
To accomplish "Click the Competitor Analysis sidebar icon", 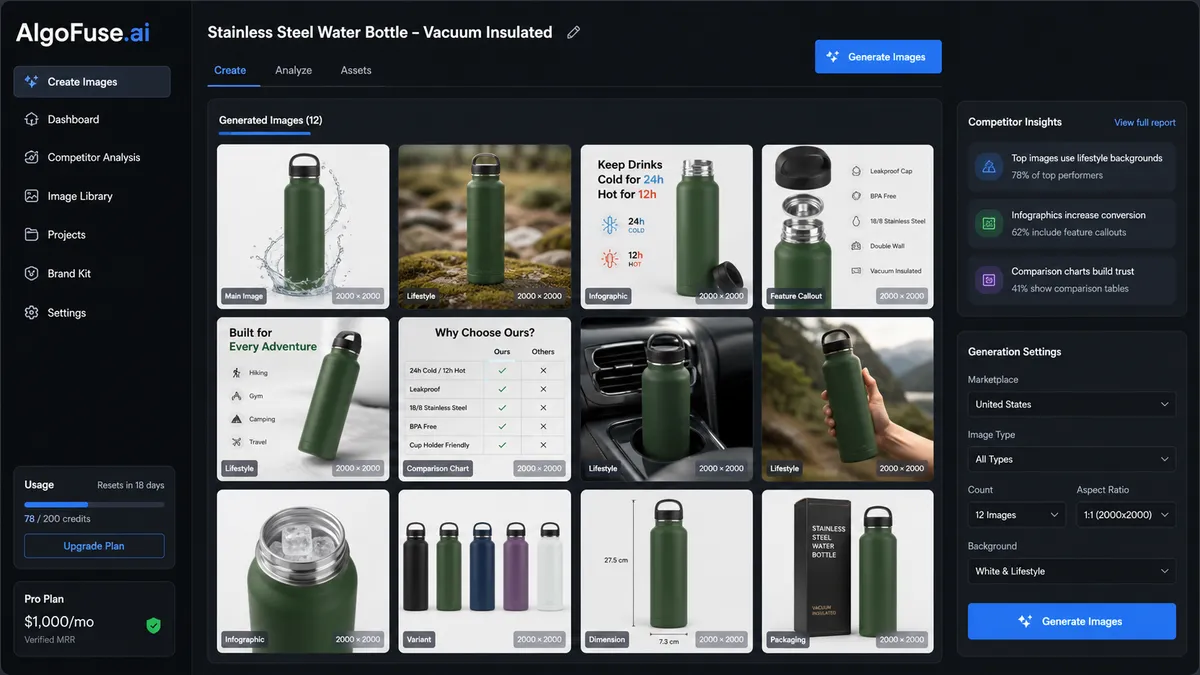I will click(31, 157).
